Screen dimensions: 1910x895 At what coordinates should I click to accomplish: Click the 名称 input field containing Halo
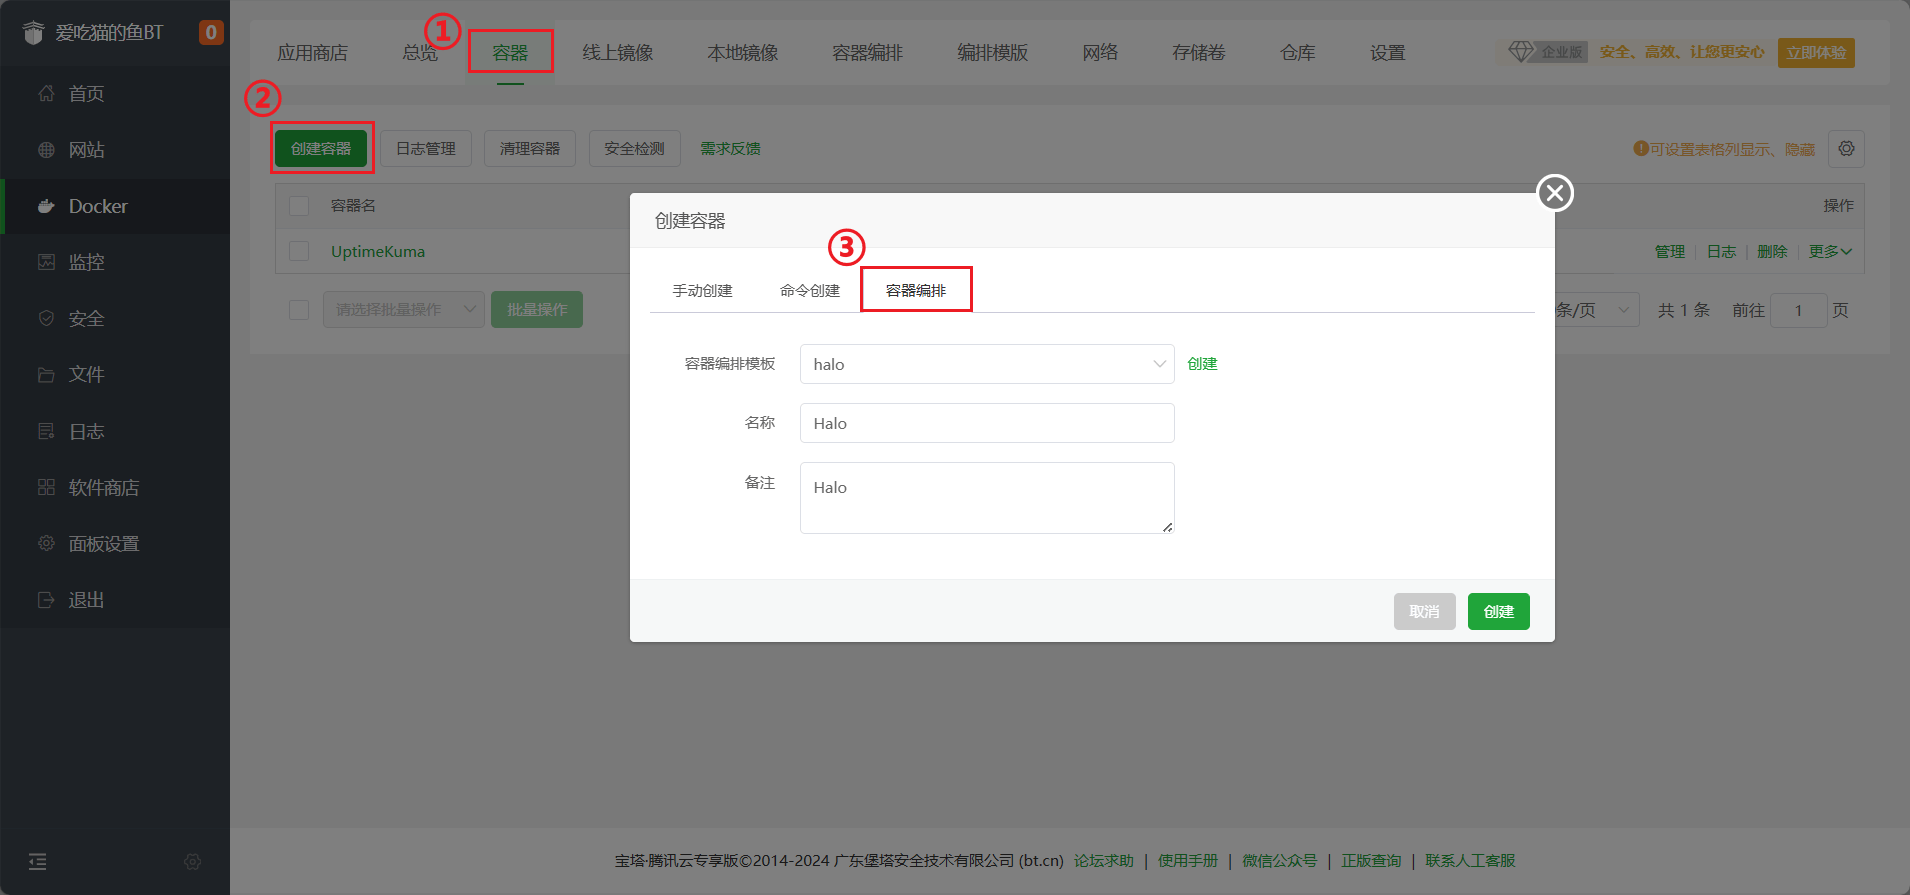pos(986,423)
